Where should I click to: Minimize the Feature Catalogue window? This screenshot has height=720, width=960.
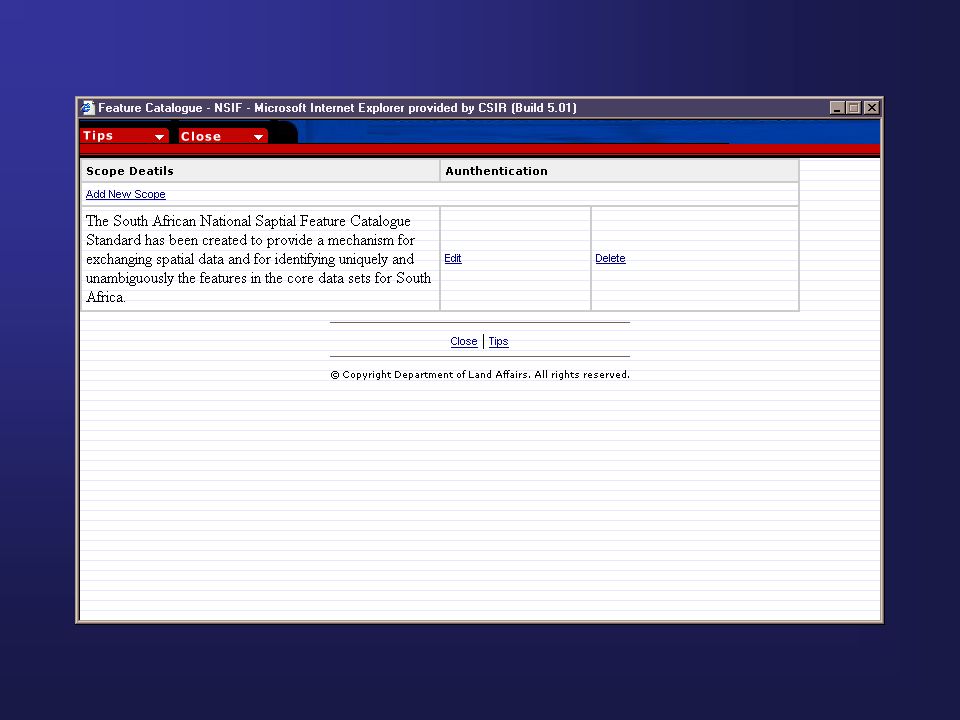837,108
